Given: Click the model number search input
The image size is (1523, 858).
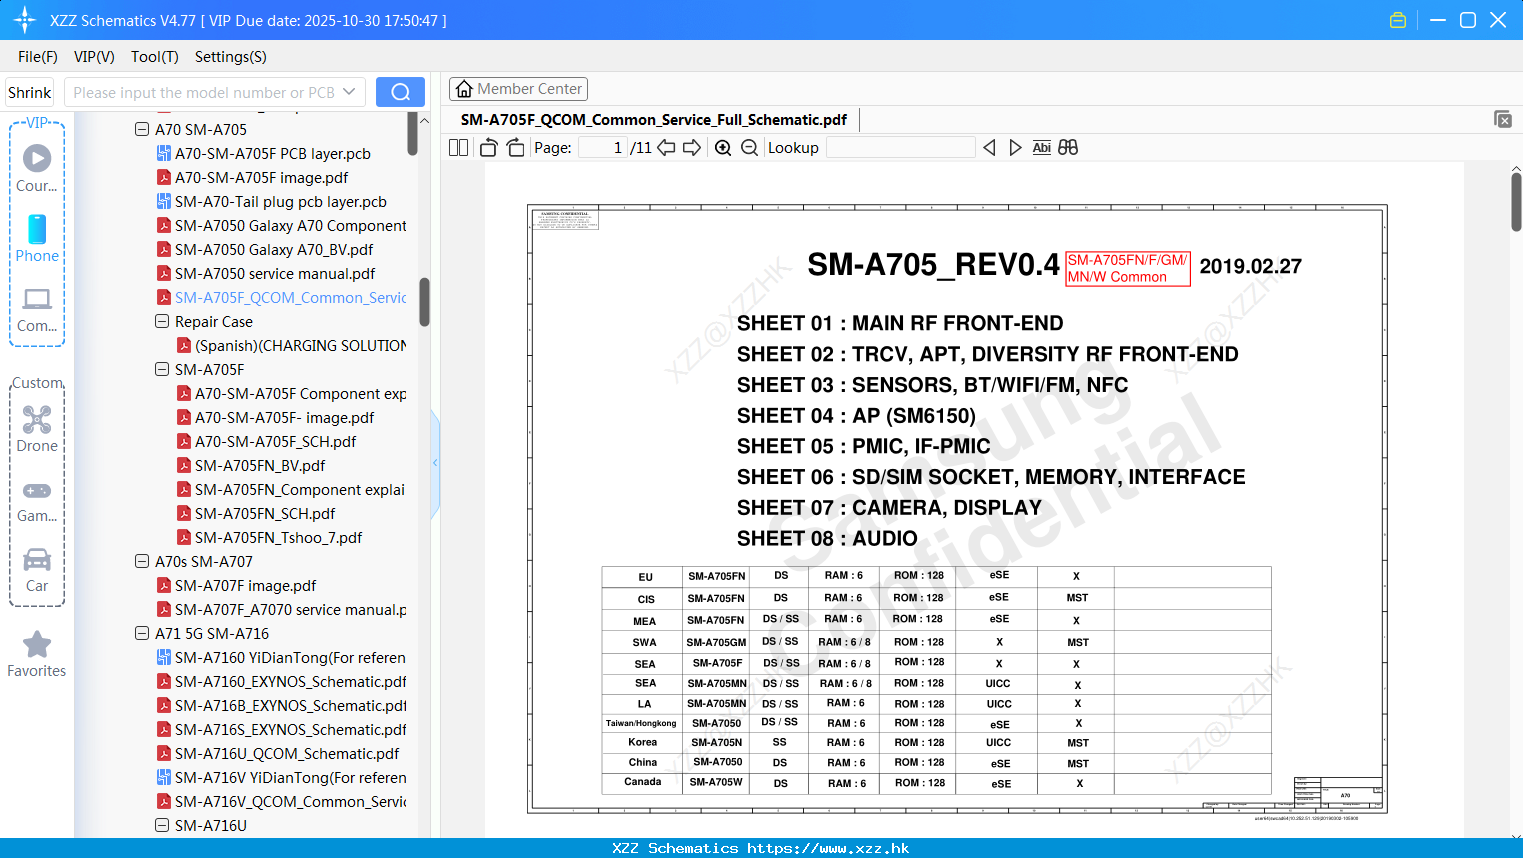Looking at the screenshot, I should 205,92.
